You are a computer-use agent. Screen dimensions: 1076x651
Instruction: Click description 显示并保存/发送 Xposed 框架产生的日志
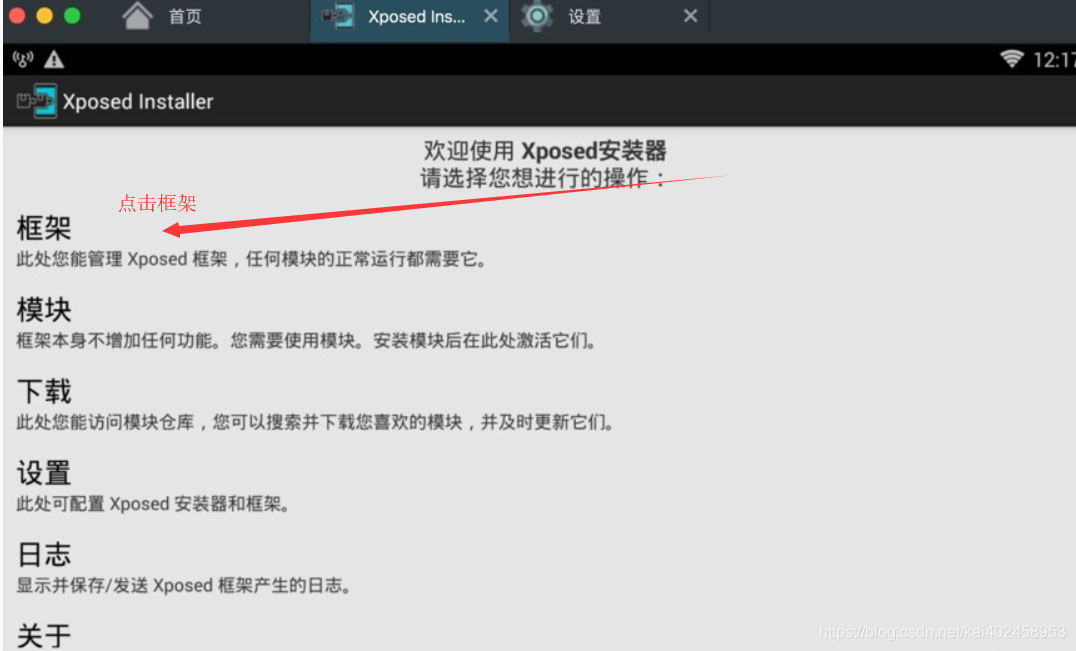click(x=184, y=585)
